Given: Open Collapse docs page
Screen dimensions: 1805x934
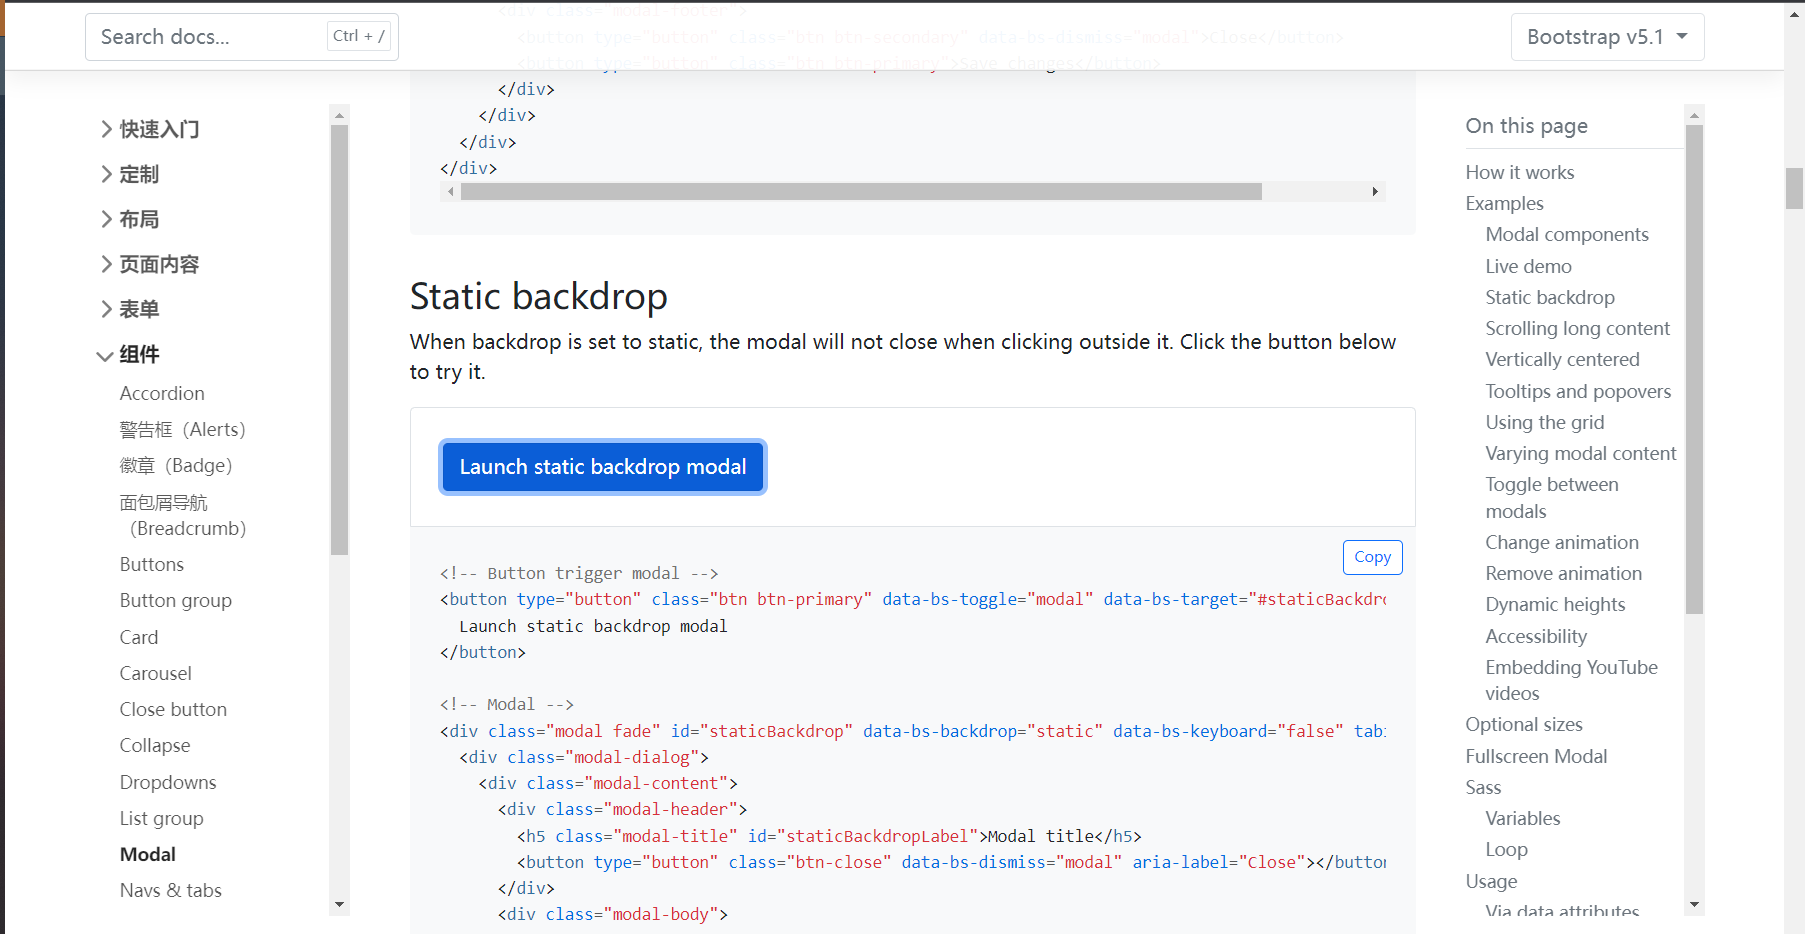Looking at the screenshot, I should (x=155, y=745).
